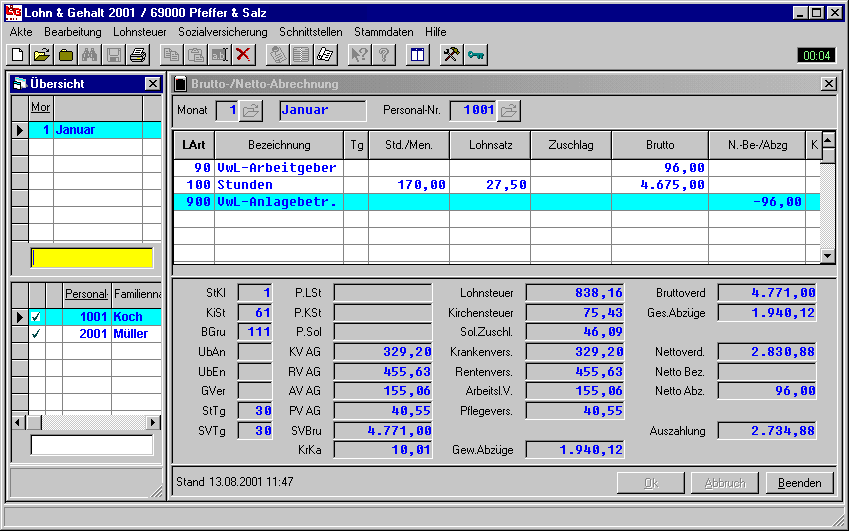
Task: Click the Zuschlag column header
Action: [x=571, y=145]
